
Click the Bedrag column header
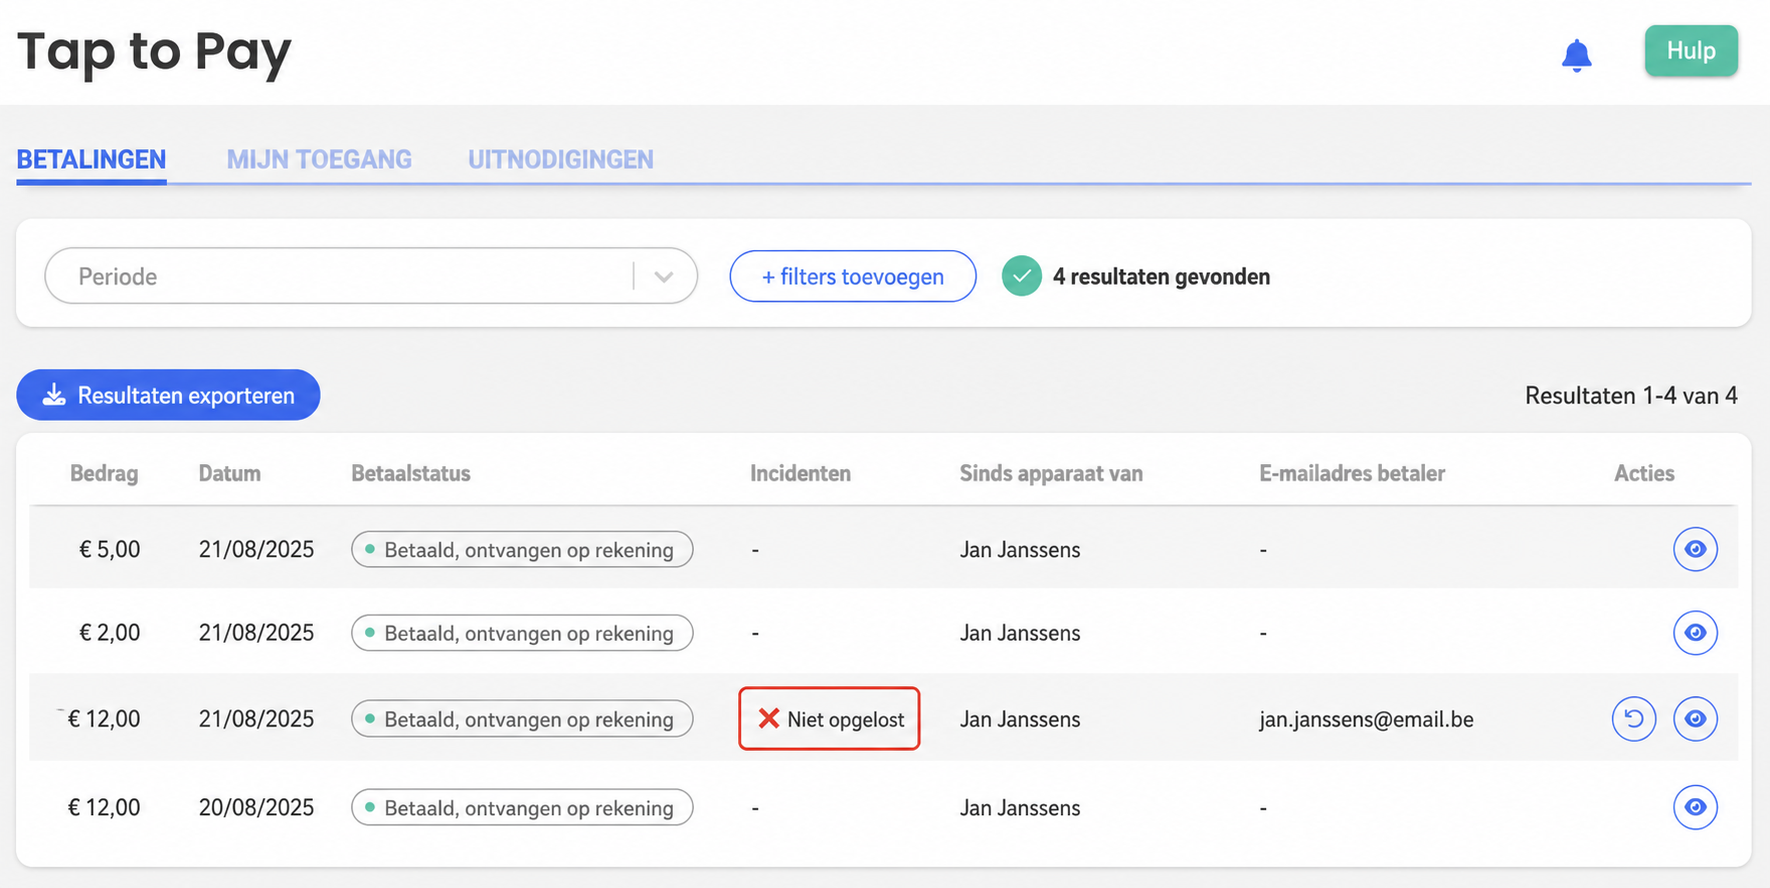[104, 473]
